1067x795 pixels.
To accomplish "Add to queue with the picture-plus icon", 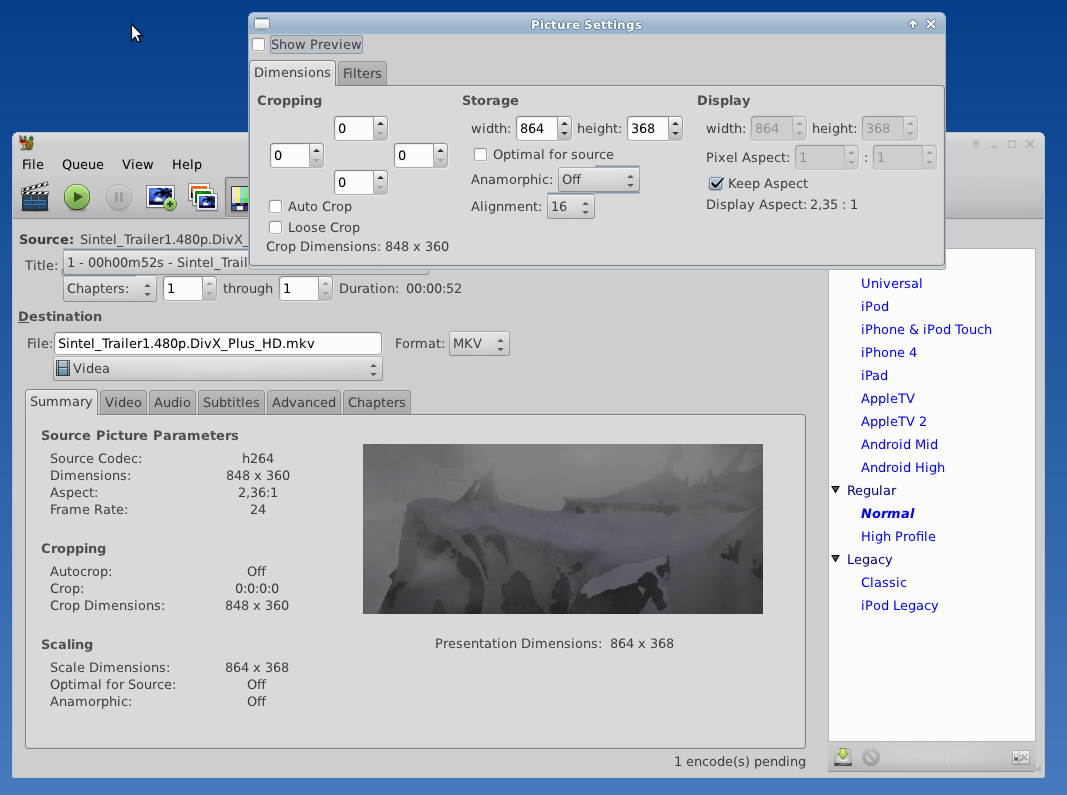I will pos(161,197).
